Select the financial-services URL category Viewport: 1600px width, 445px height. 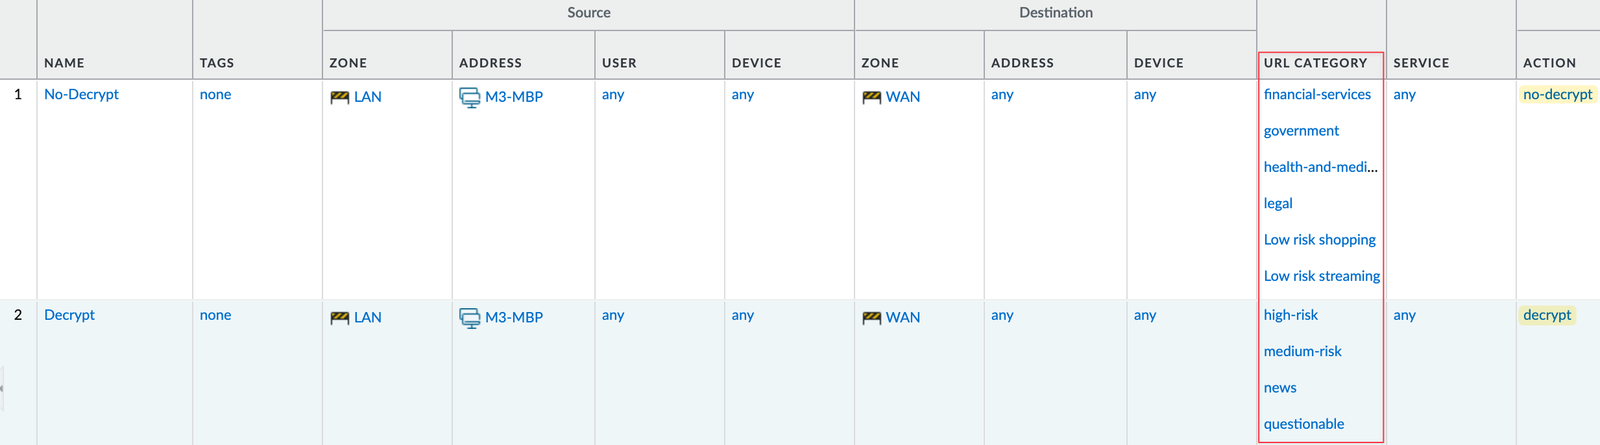1317,94
